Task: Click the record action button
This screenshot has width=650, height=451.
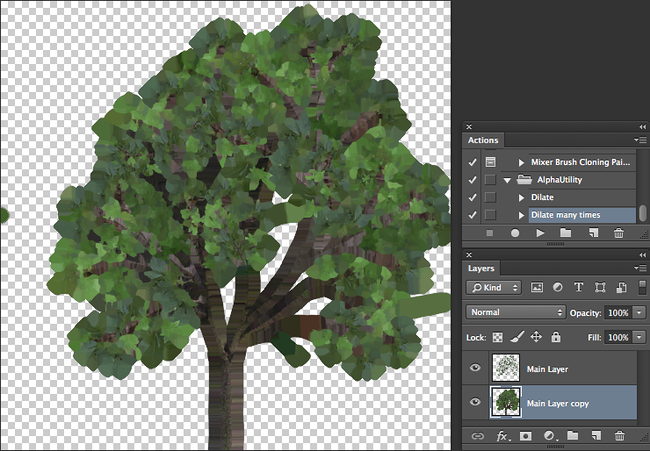Action: 516,233
